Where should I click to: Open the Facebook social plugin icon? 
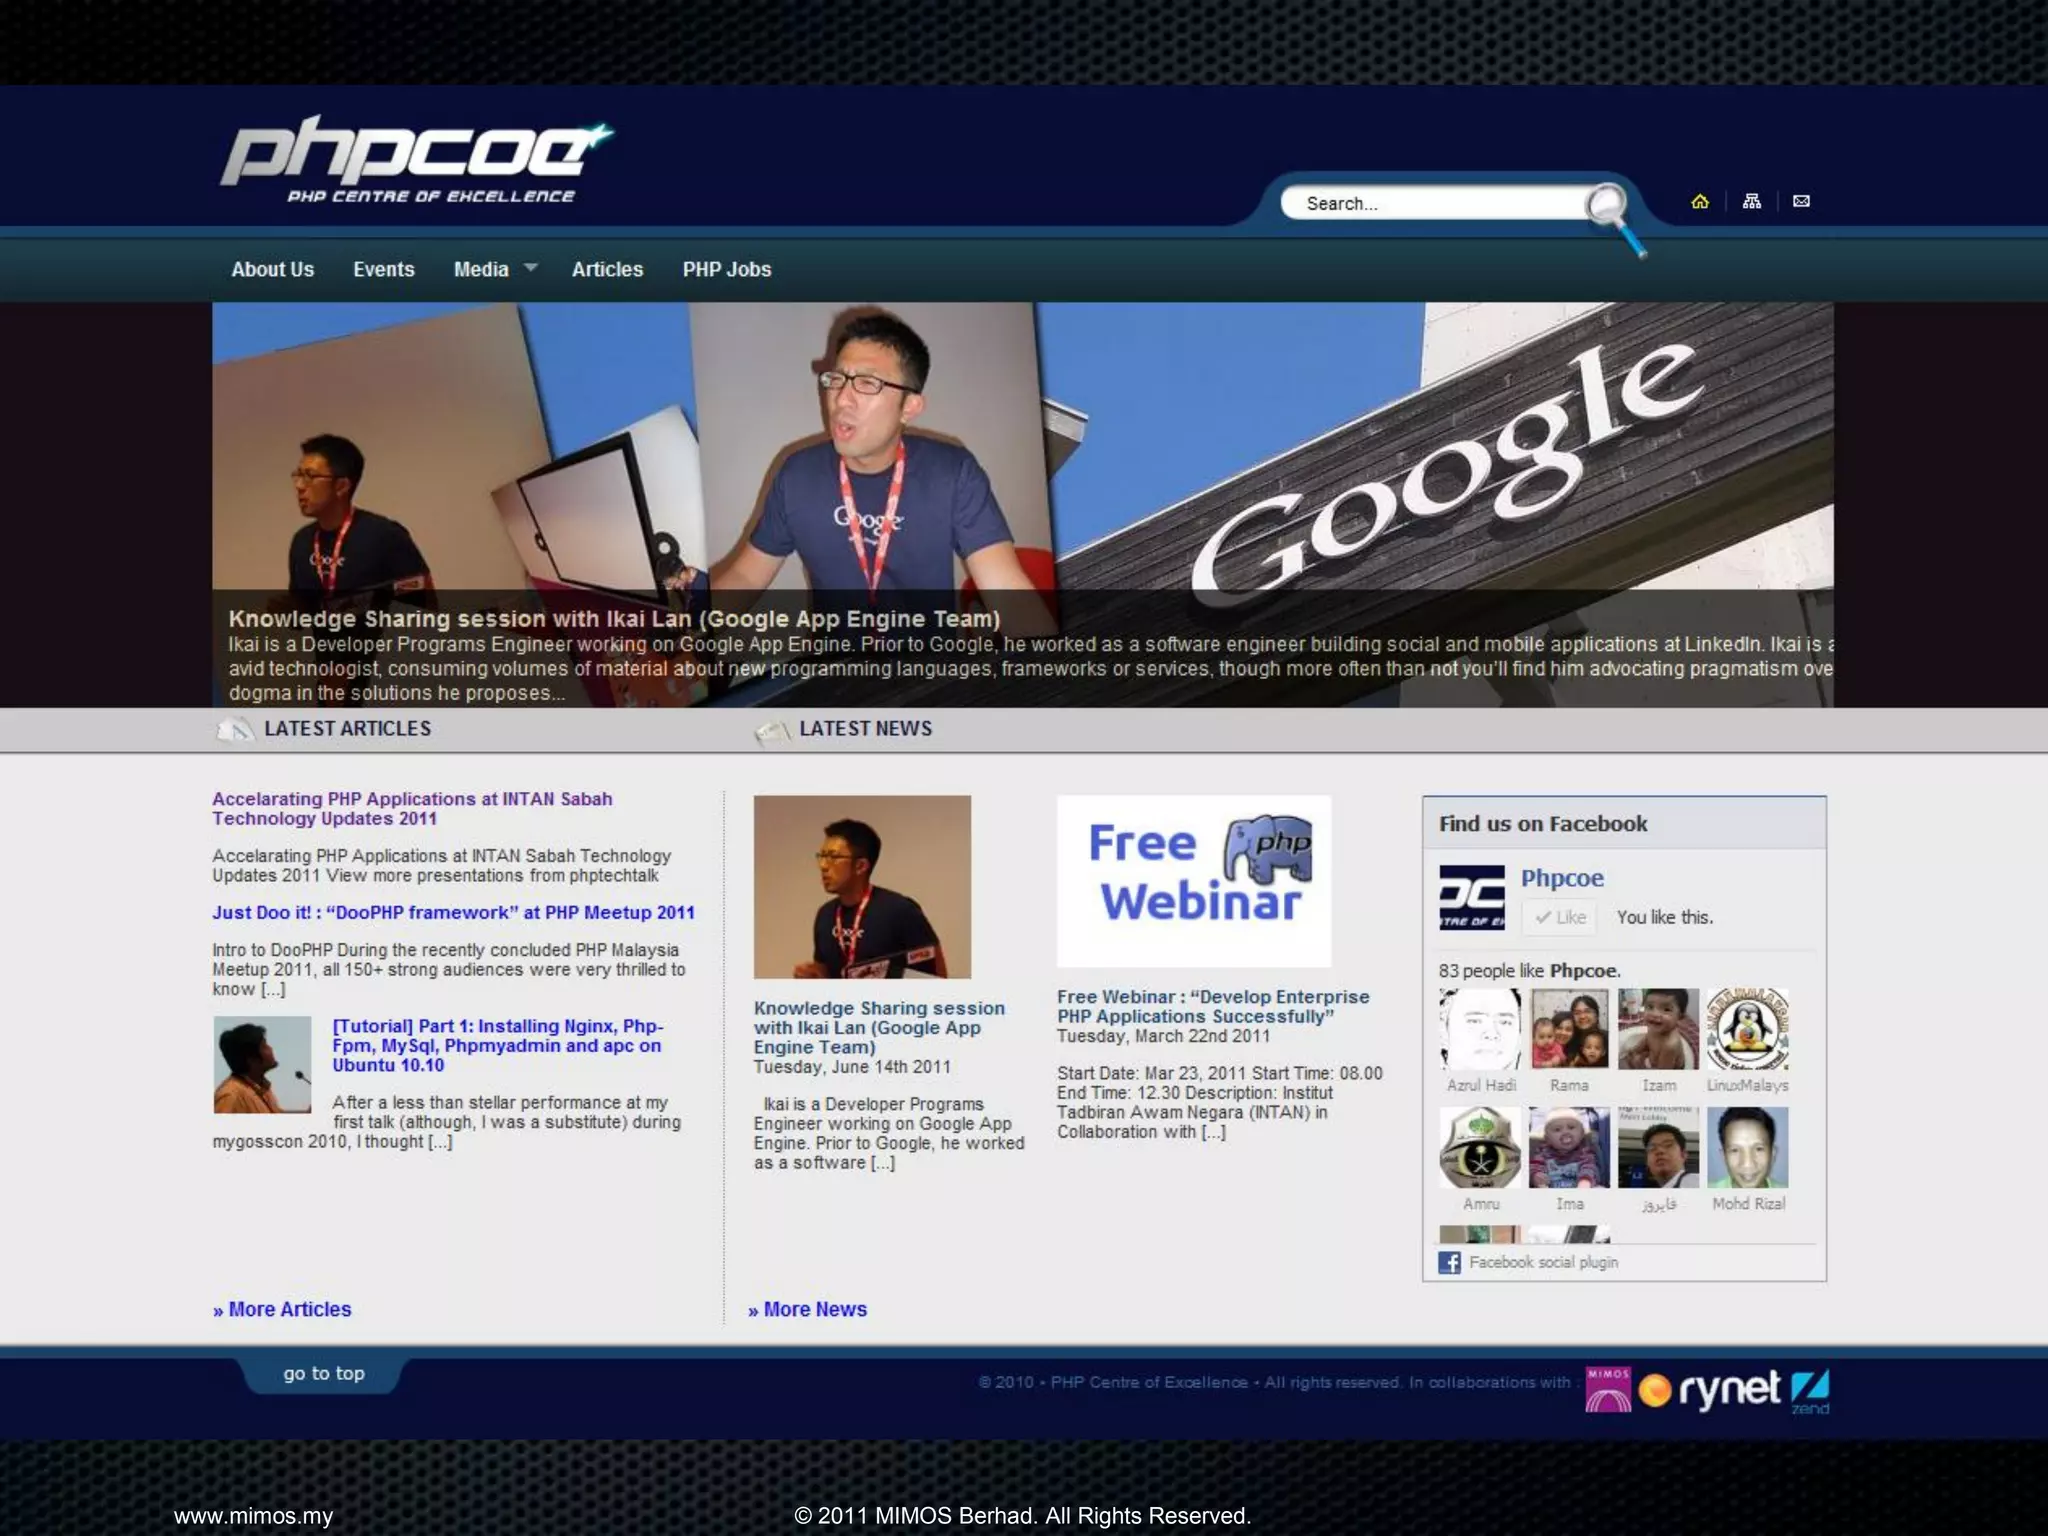[x=1449, y=1262]
